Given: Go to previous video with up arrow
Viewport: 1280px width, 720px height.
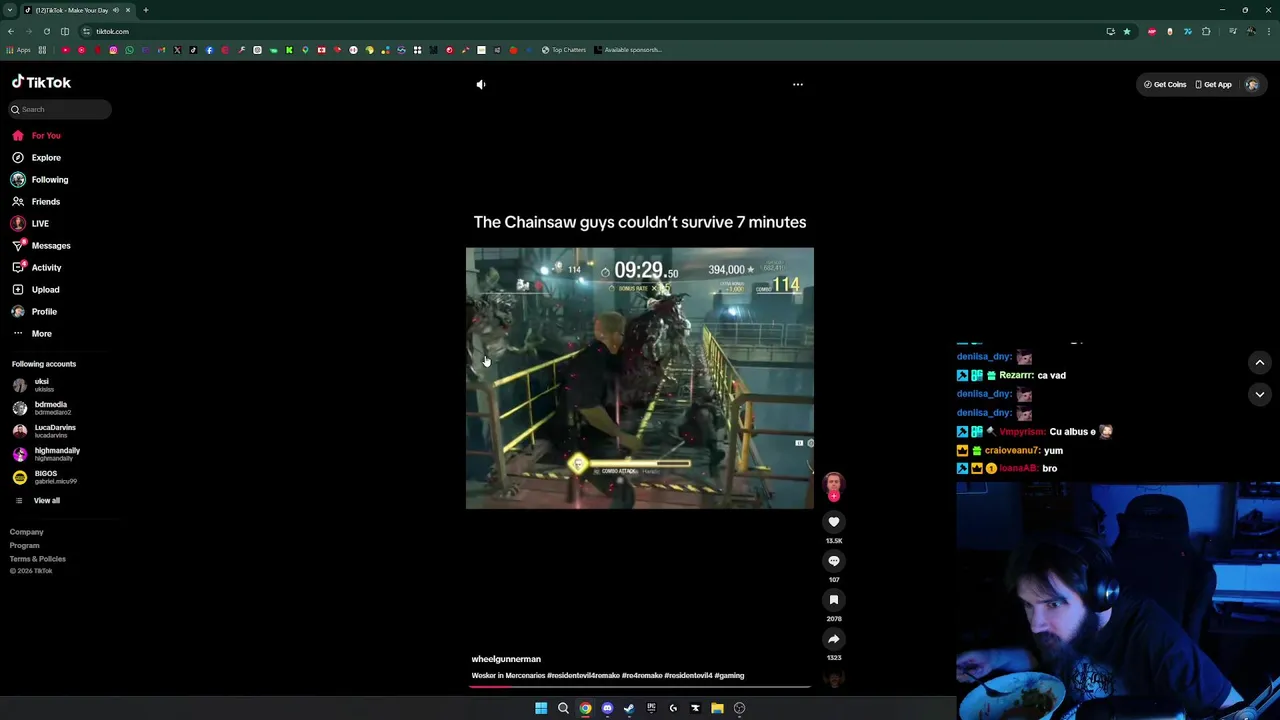Looking at the screenshot, I should click(x=1260, y=363).
